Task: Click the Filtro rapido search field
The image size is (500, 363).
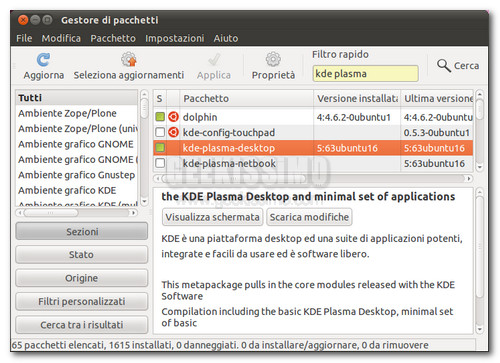Action: [x=365, y=74]
